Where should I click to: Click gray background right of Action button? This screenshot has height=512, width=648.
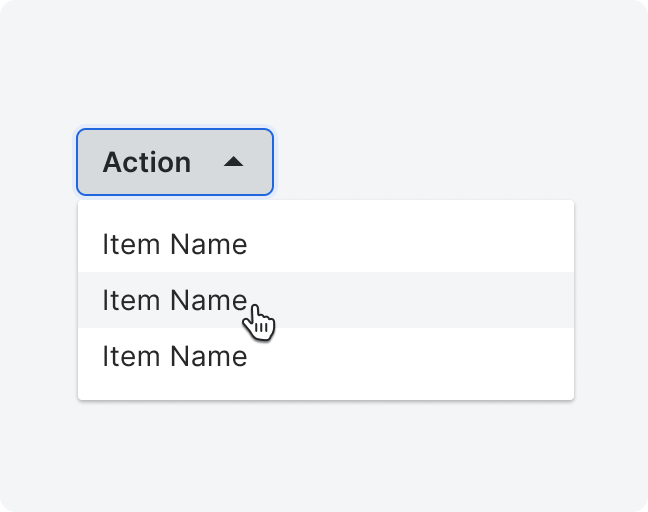[x=455, y=162]
